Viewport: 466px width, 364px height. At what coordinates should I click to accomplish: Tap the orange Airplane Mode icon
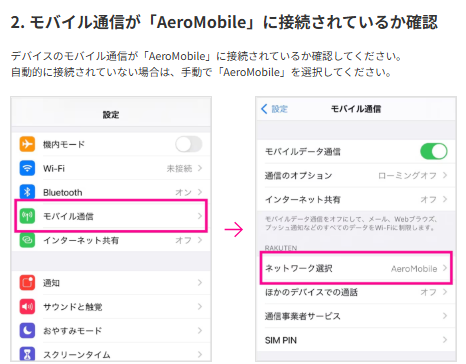click(27, 144)
